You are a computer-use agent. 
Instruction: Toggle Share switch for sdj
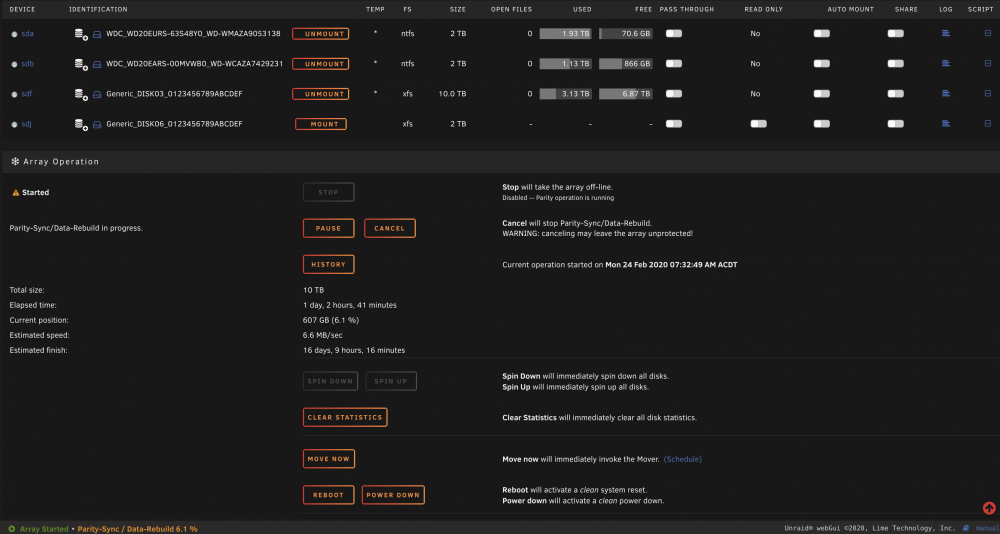click(895, 123)
